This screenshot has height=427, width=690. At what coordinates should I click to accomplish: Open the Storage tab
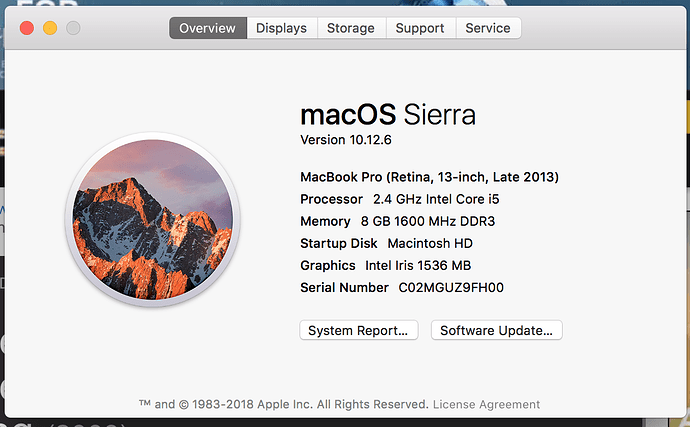(x=351, y=28)
